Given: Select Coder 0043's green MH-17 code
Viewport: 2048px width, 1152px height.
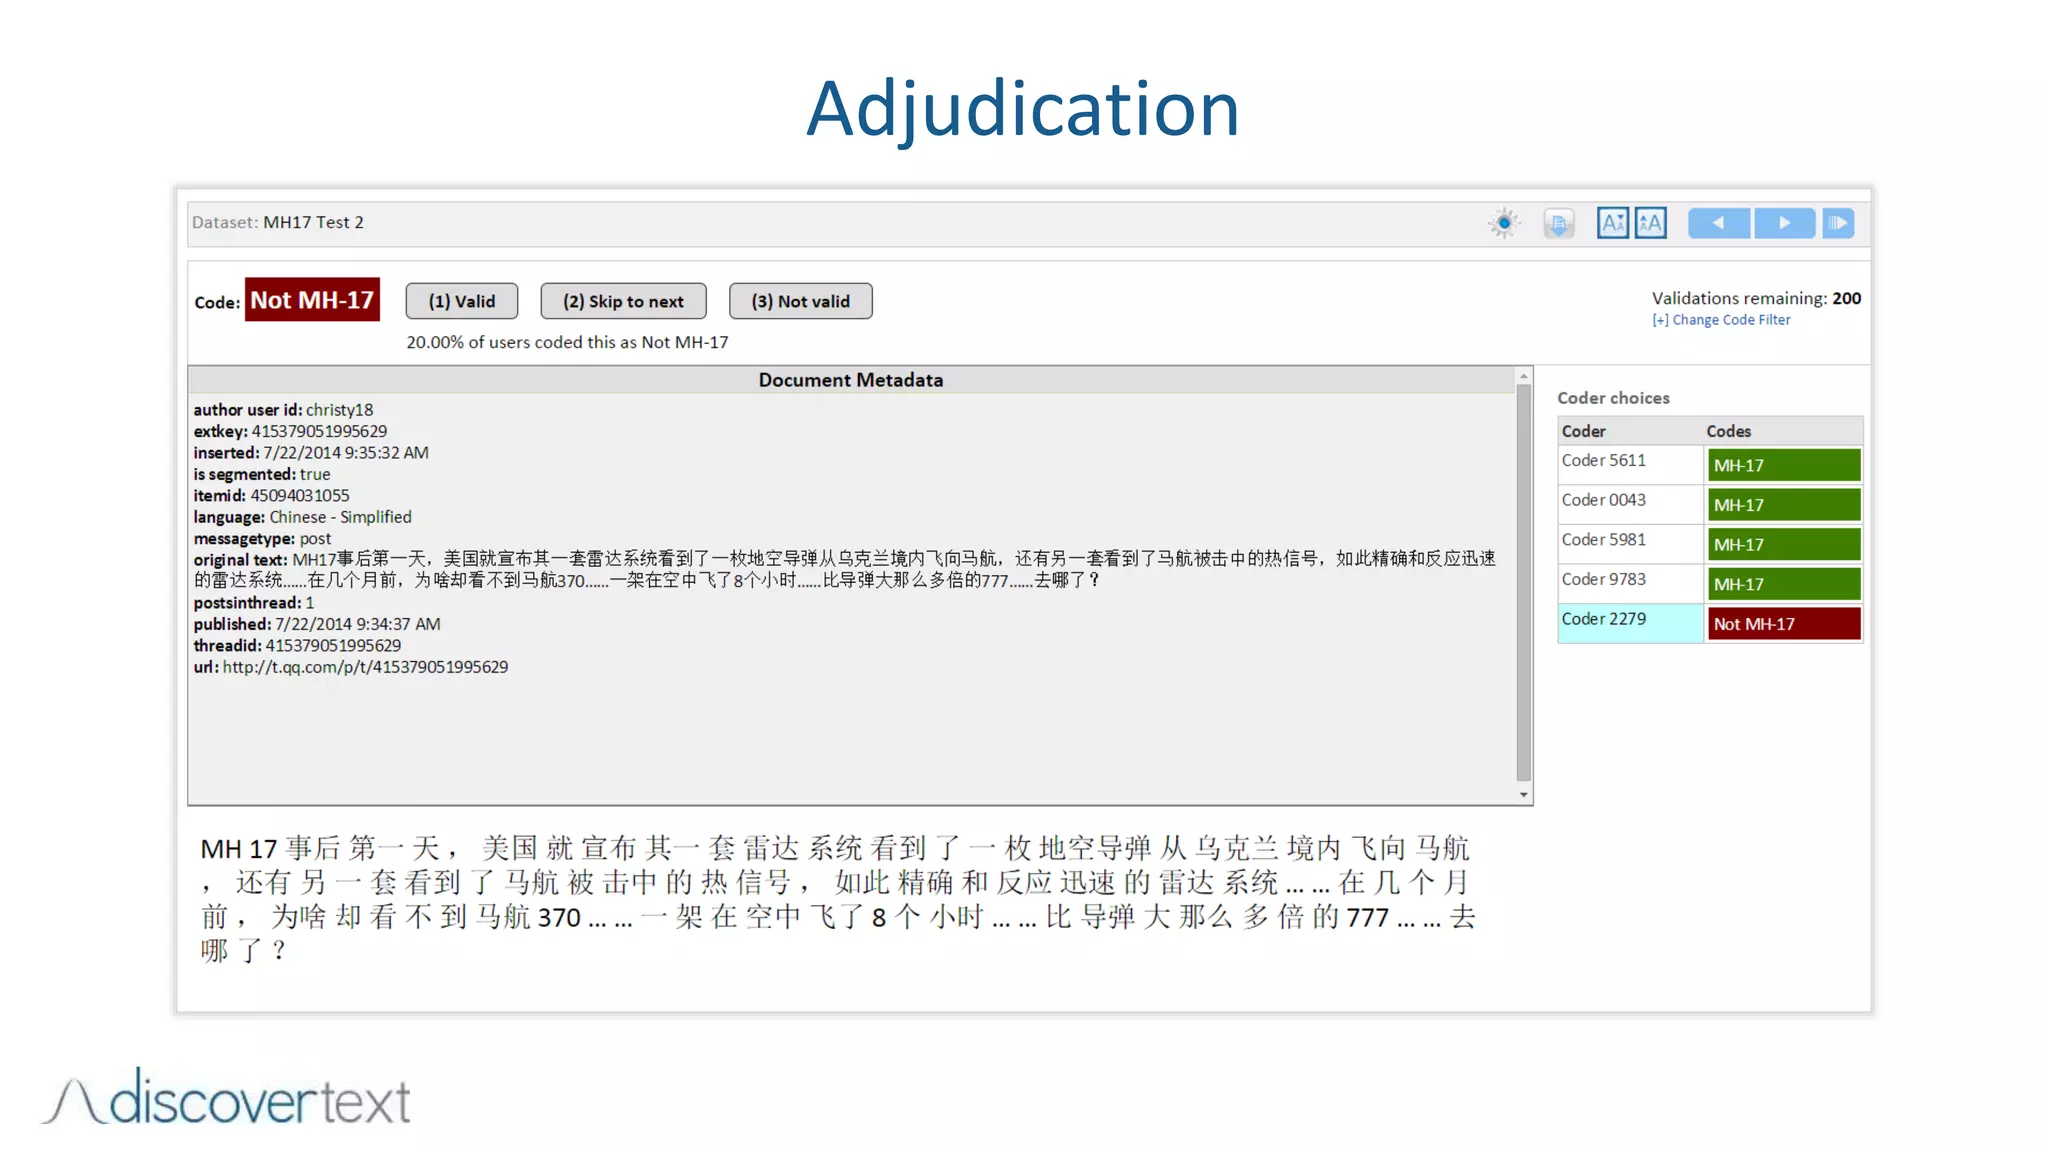Looking at the screenshot, I should (x=1784, y=505).
